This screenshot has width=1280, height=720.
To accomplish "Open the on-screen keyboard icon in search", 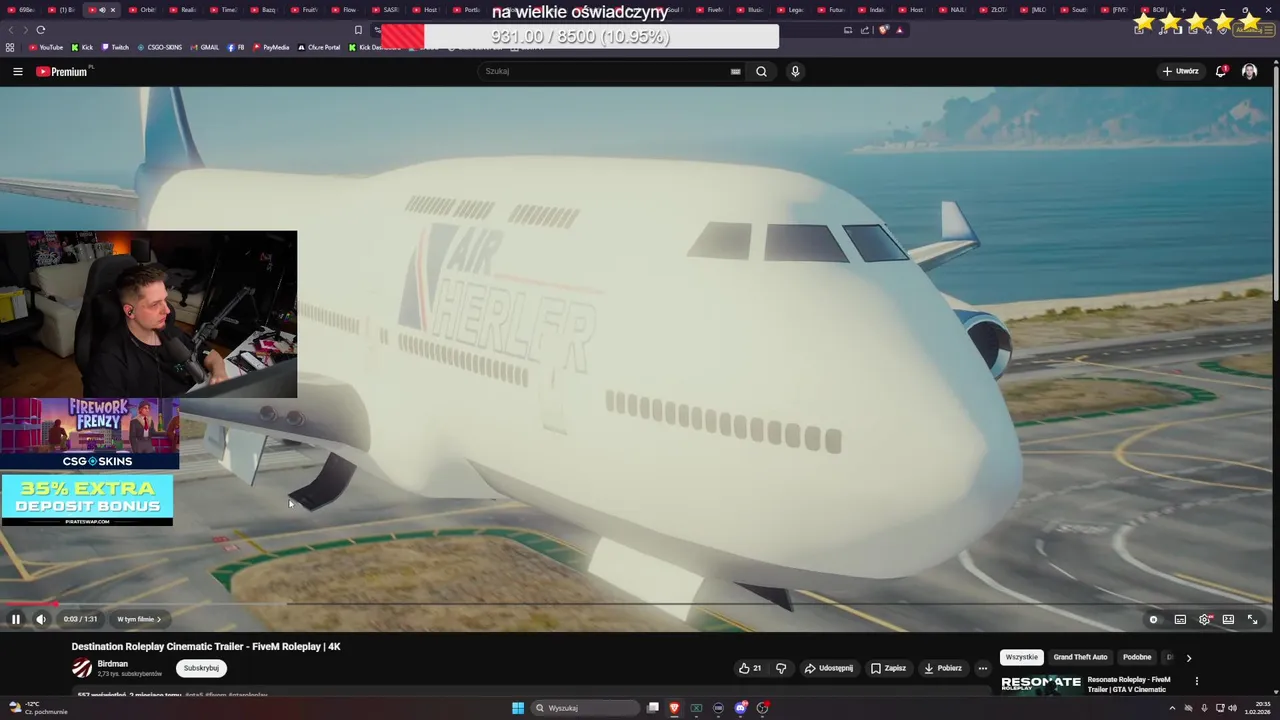I will click(736, 71).
